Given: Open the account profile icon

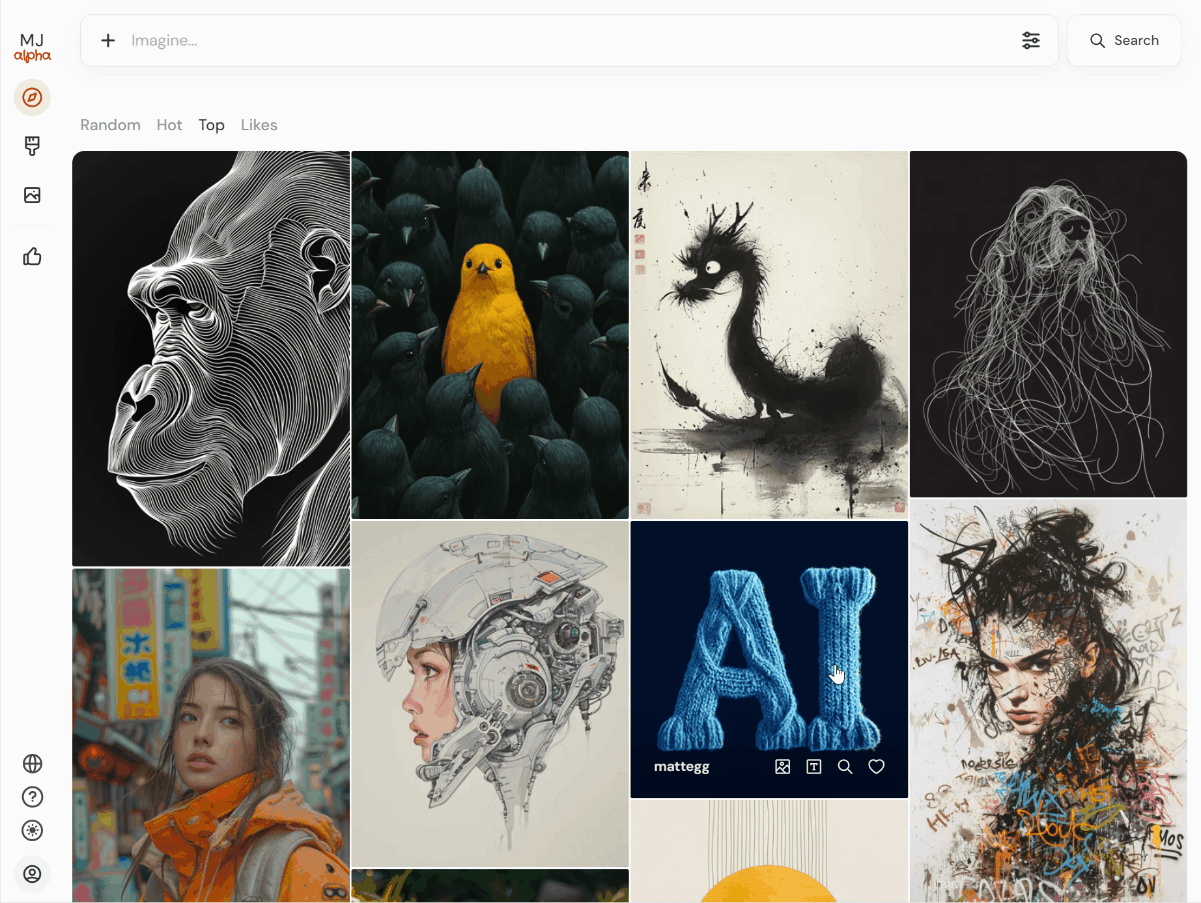Looking at the screenshot, I should [x=32, y=874].
